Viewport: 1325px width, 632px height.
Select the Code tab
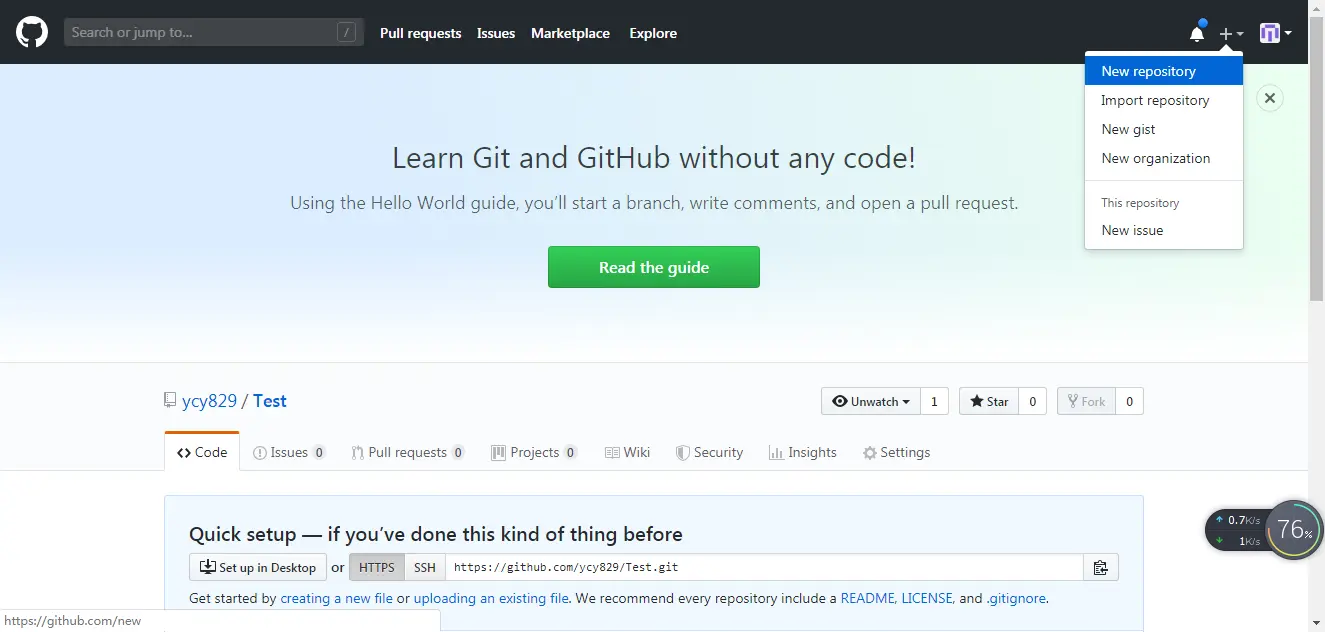(202, 452)
